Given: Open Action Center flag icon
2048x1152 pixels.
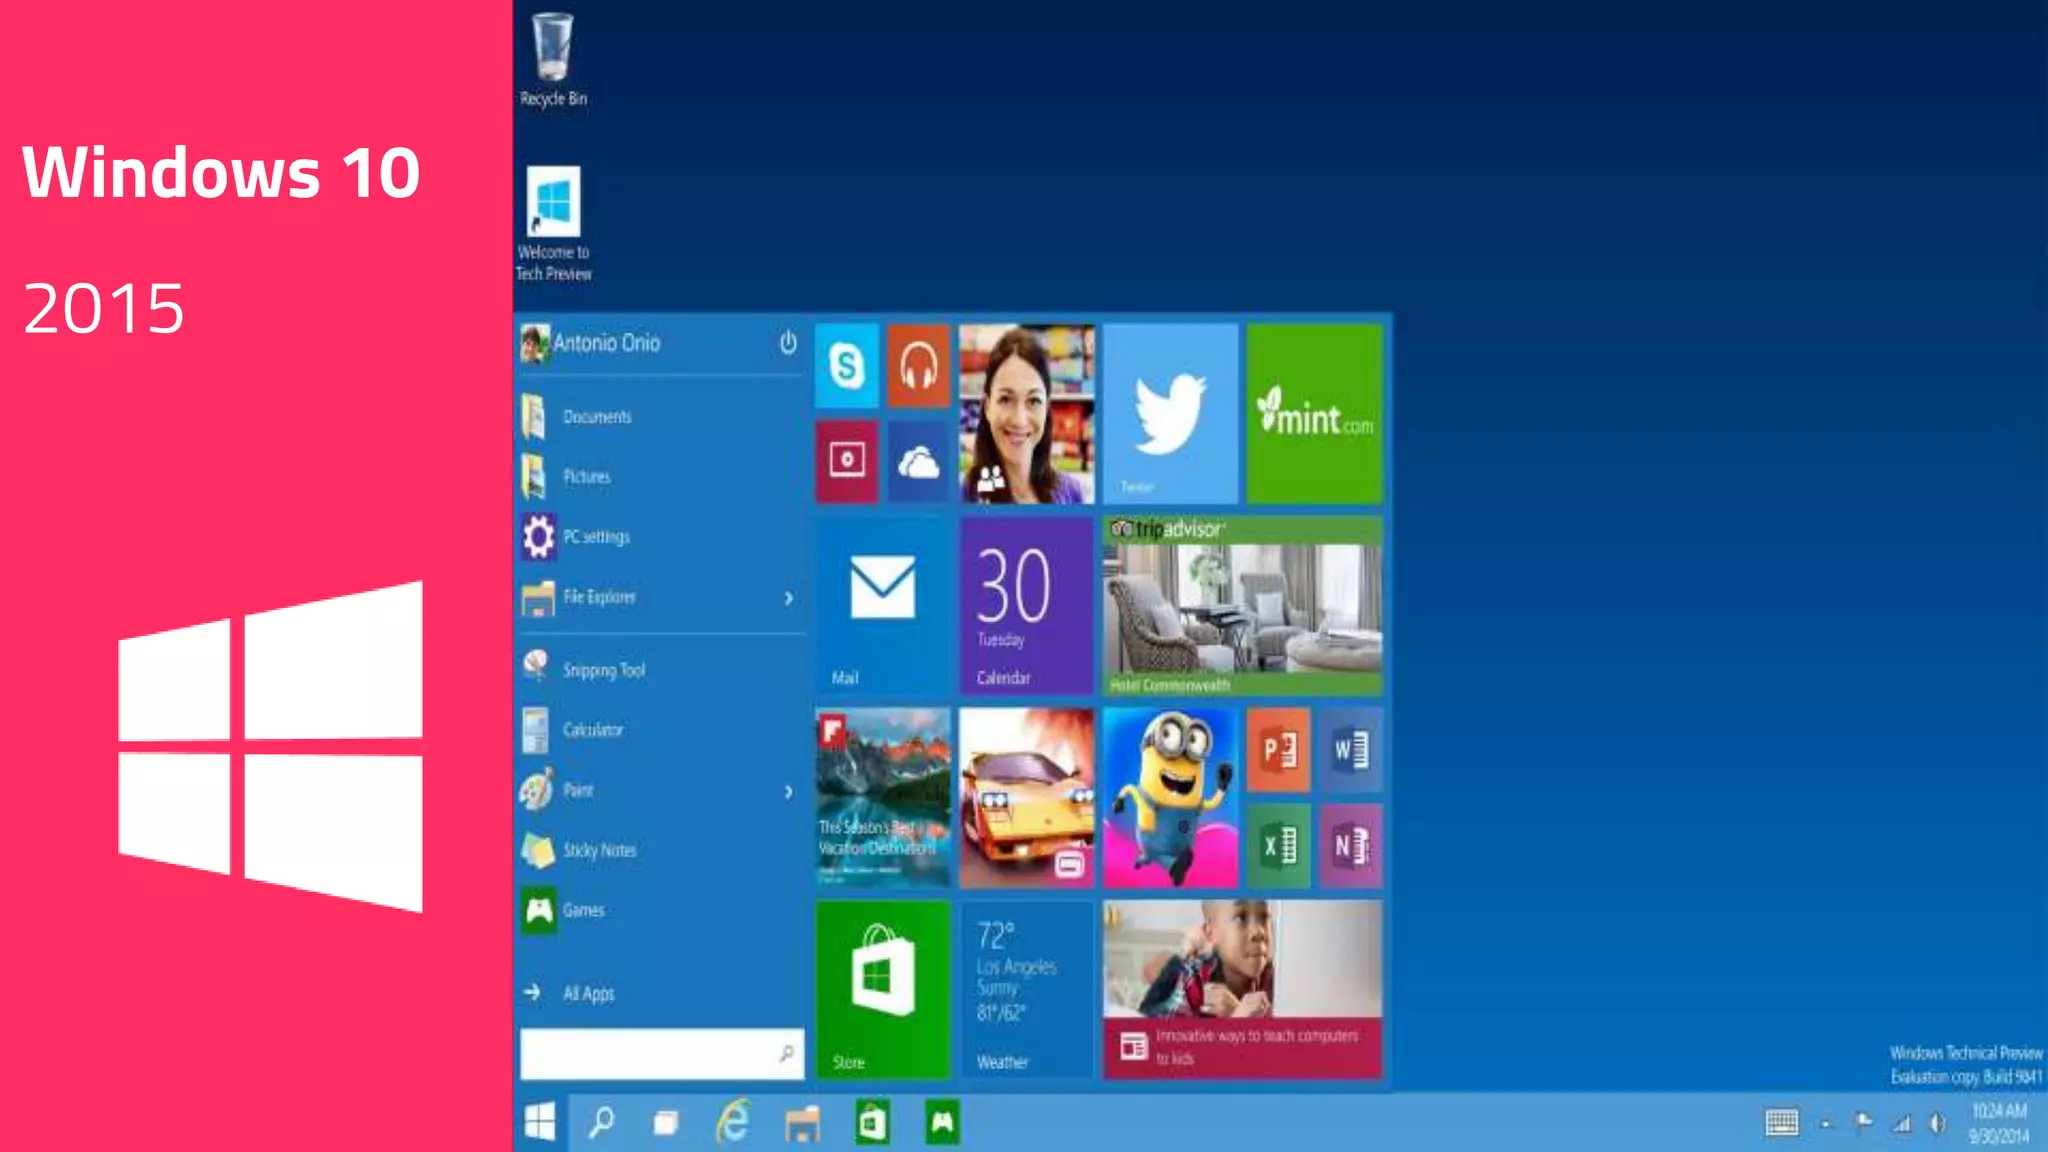Looking at the screenshot, I should pos(1864,1123).
